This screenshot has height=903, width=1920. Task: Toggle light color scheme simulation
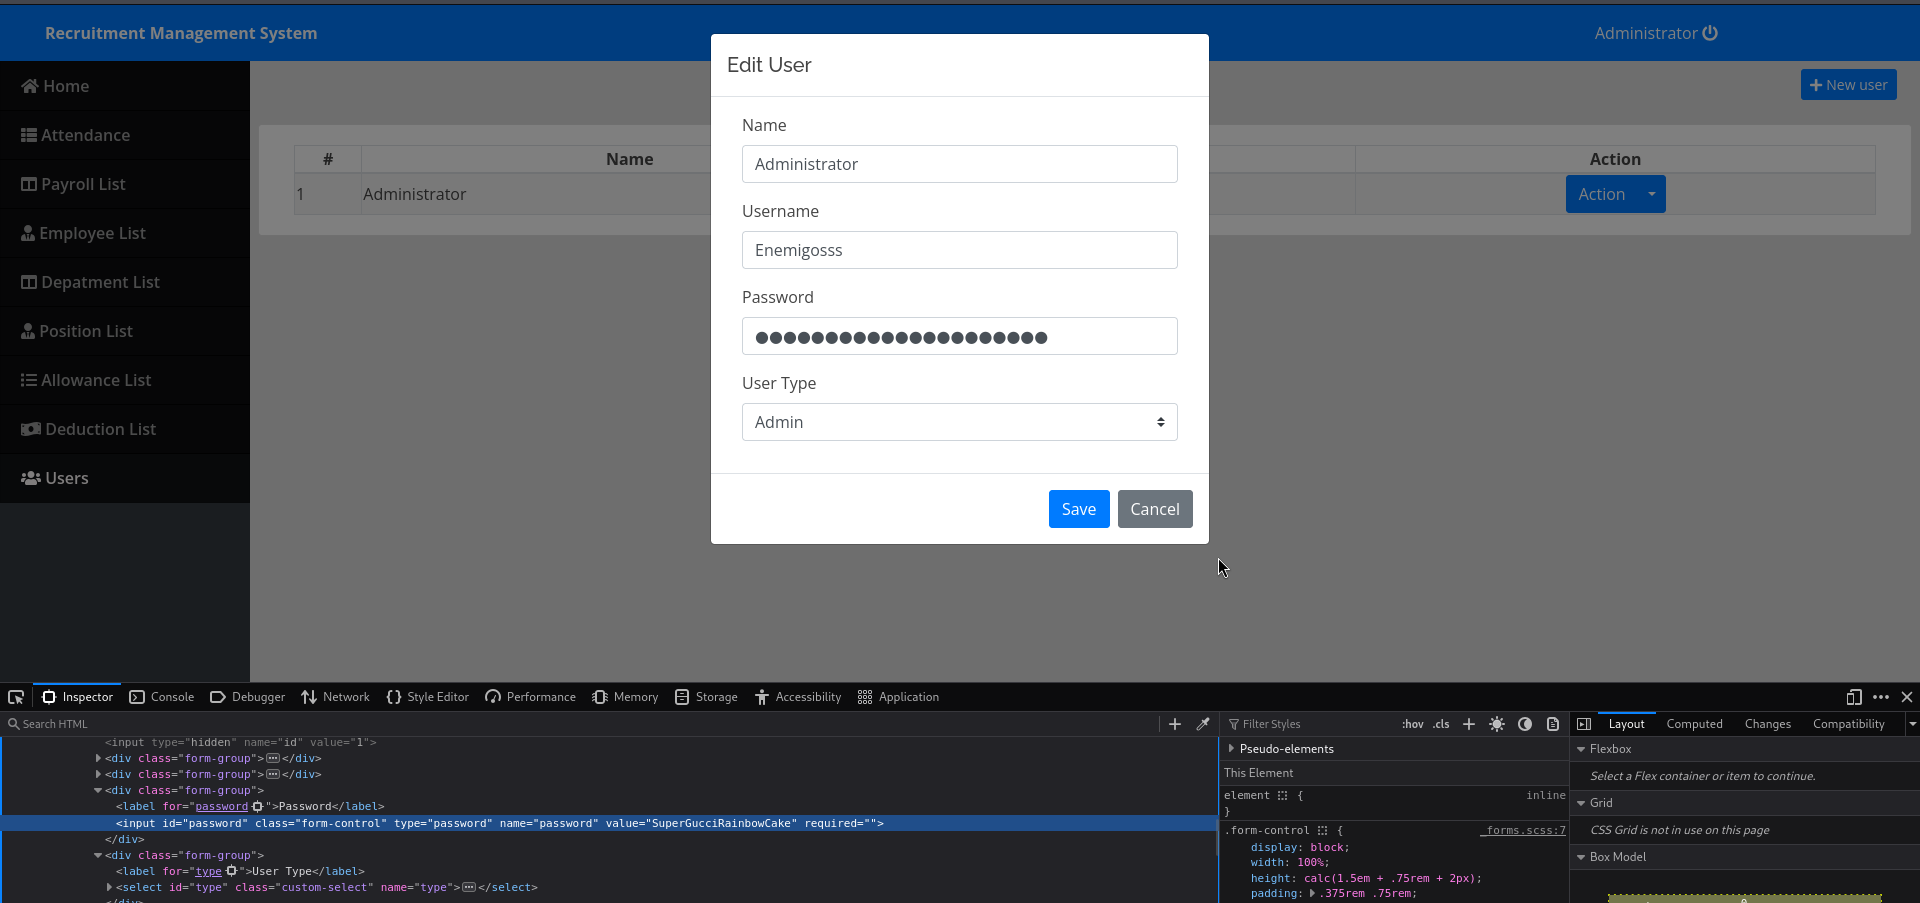[1497, 724]
